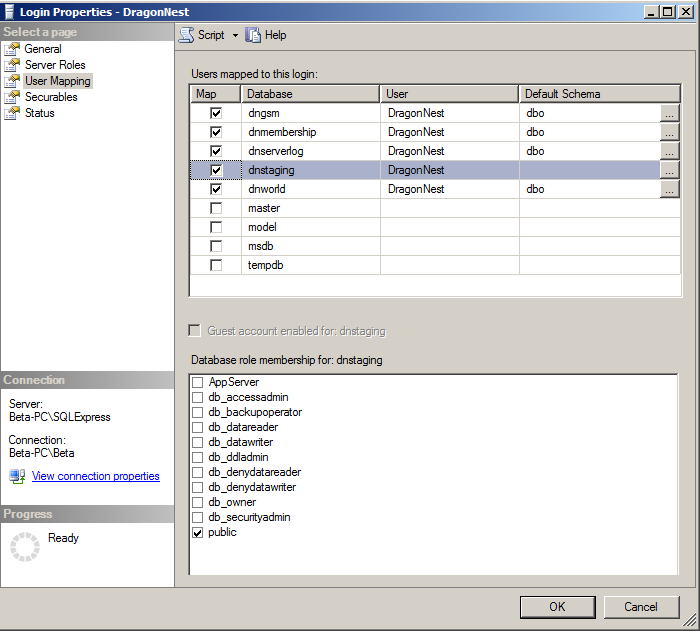700x631 pixels.
Task: Click the DragonNest user cell for dnstaging
Action: [450, 170]
